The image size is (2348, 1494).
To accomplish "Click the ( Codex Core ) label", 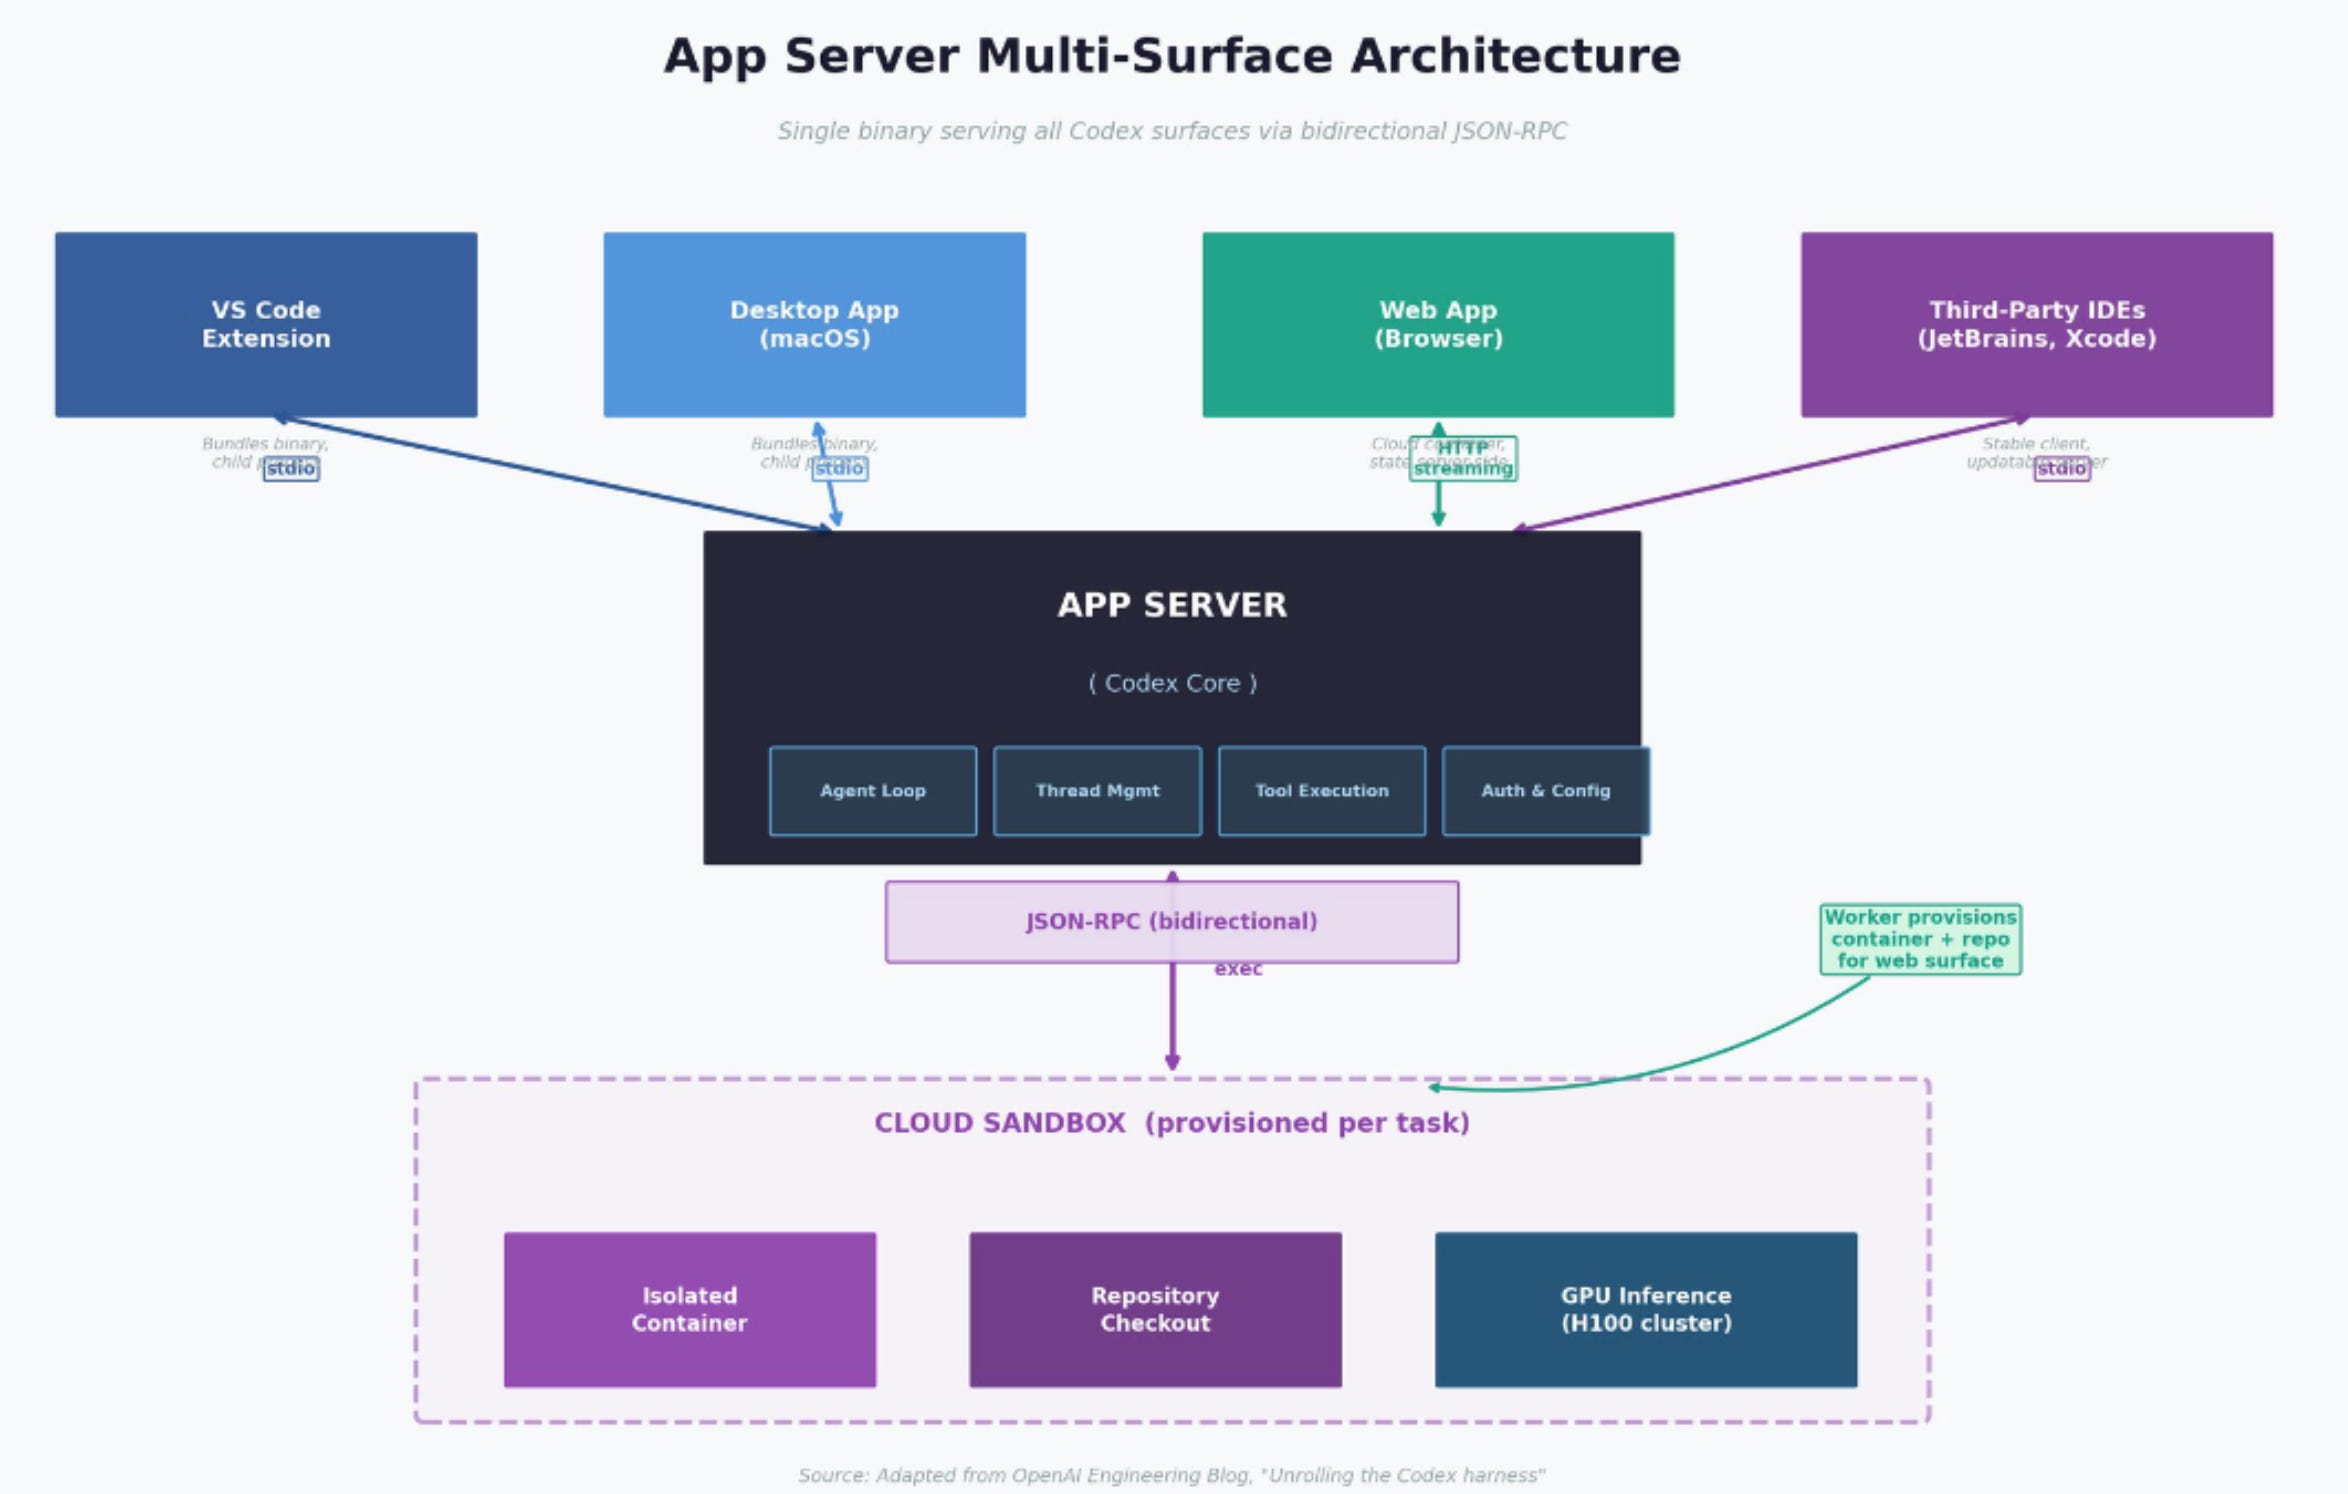I will (x=1172, y=683).
